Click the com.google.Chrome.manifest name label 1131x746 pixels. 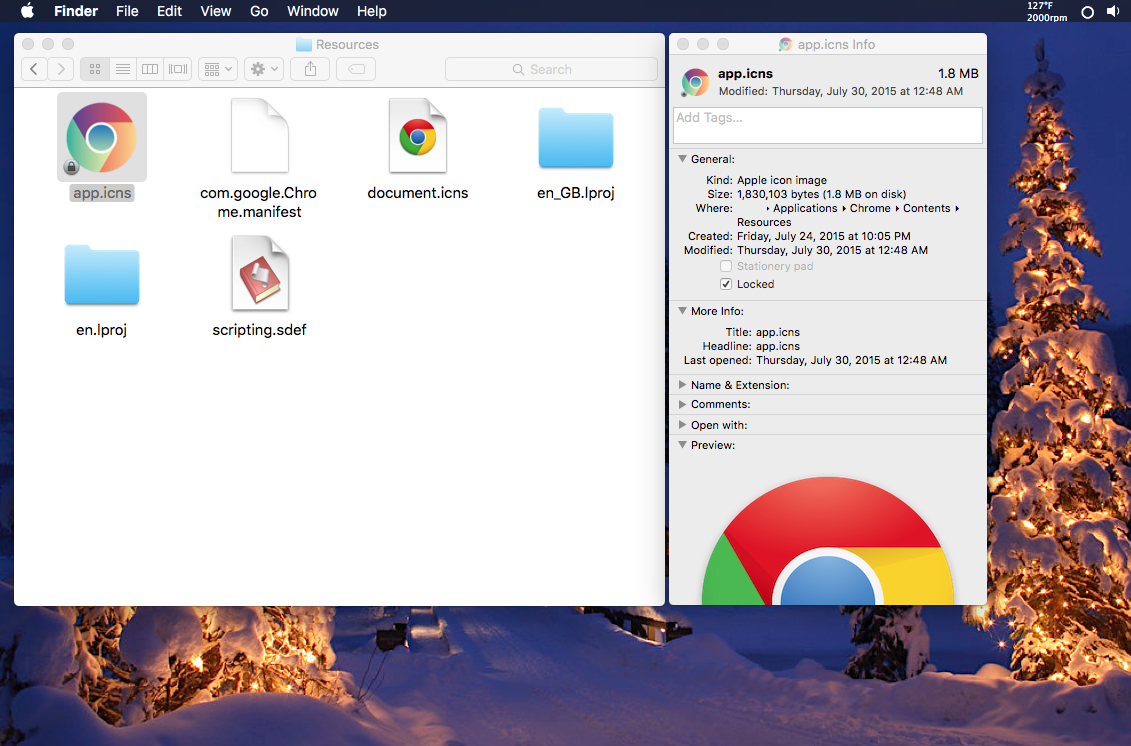pyautogui.click(x=259, y=202)
